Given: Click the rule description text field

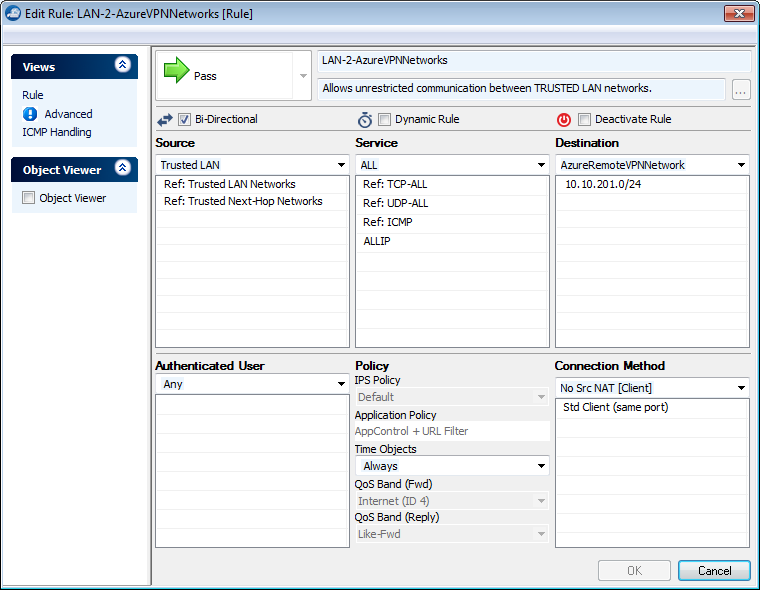Looking at the screenshot, I should (x=522, y=89).
